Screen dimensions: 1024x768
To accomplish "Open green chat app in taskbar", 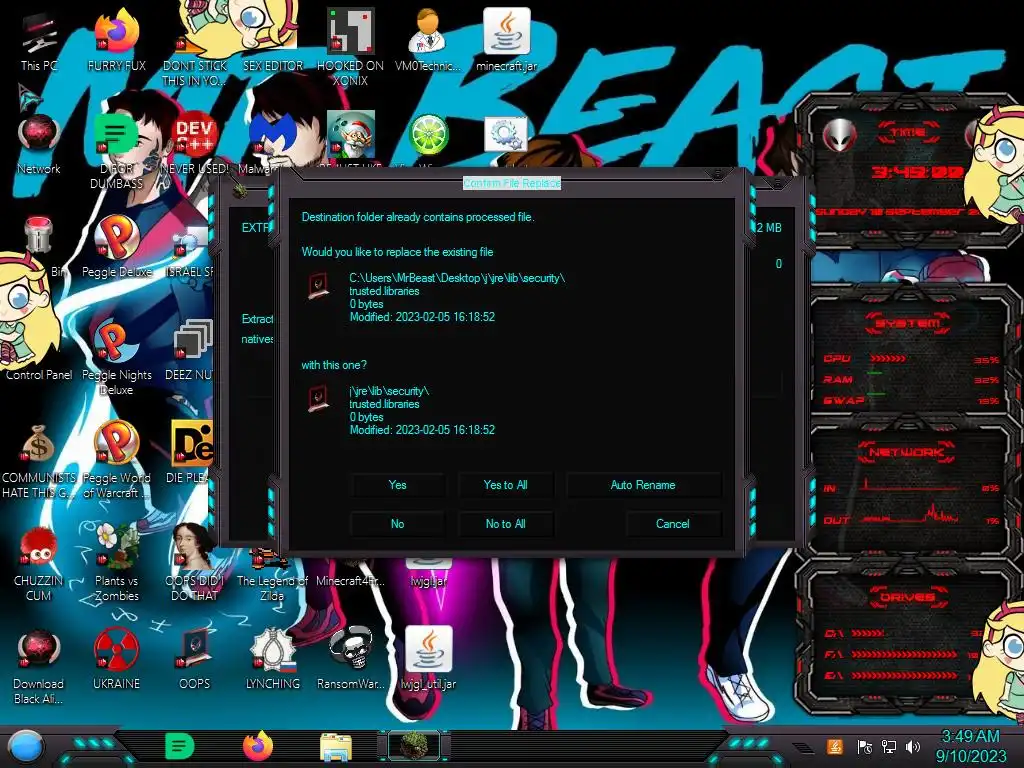I will pos(179,746).
